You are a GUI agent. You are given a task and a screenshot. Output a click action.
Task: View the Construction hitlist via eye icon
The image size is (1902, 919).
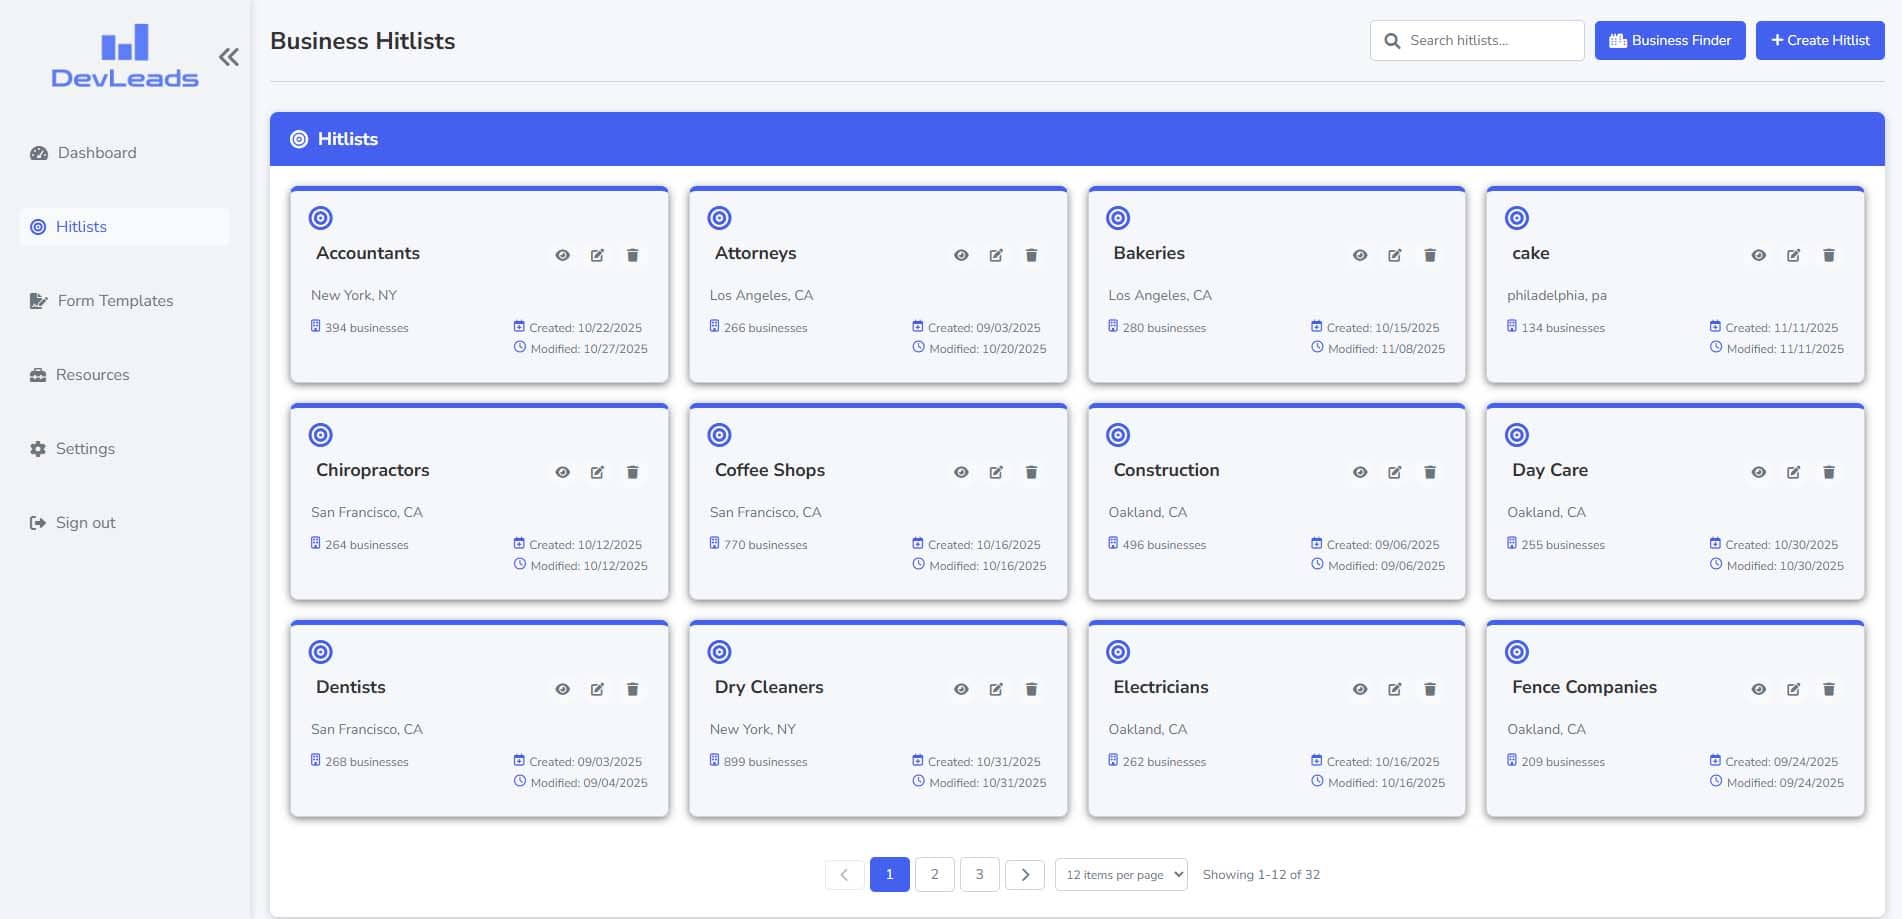(x=1360, y=473)
